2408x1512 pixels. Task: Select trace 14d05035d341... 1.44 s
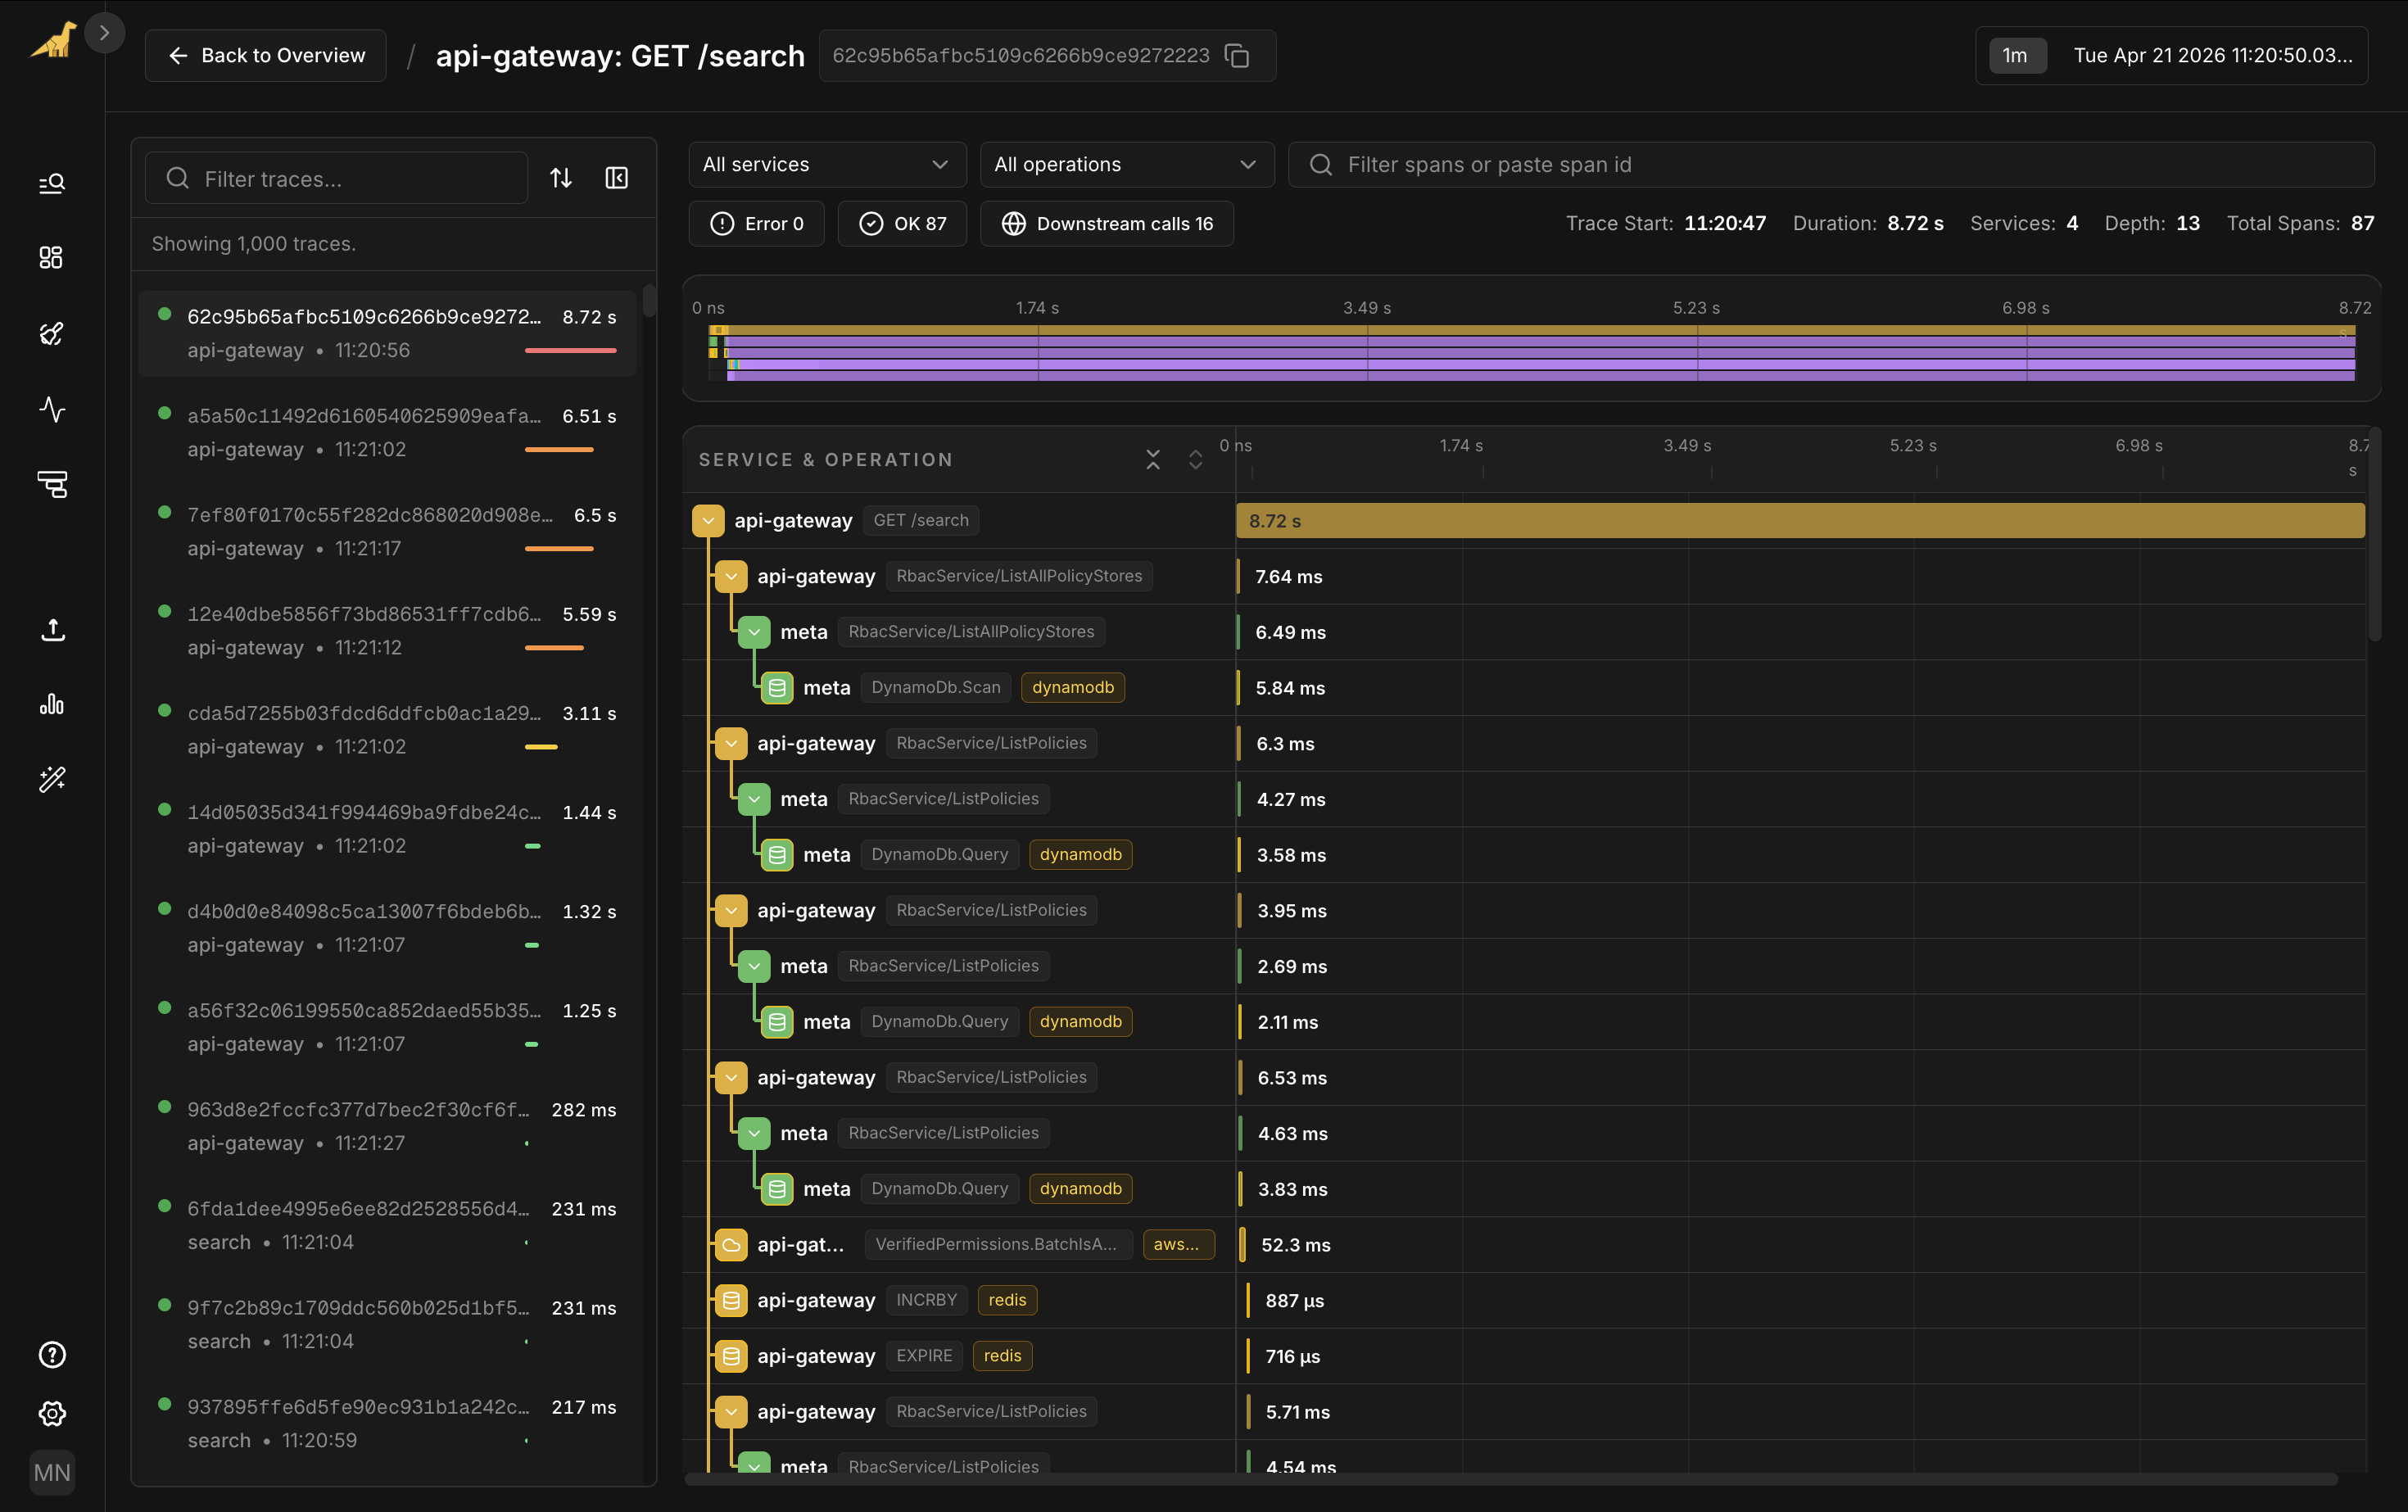point(388,828)
